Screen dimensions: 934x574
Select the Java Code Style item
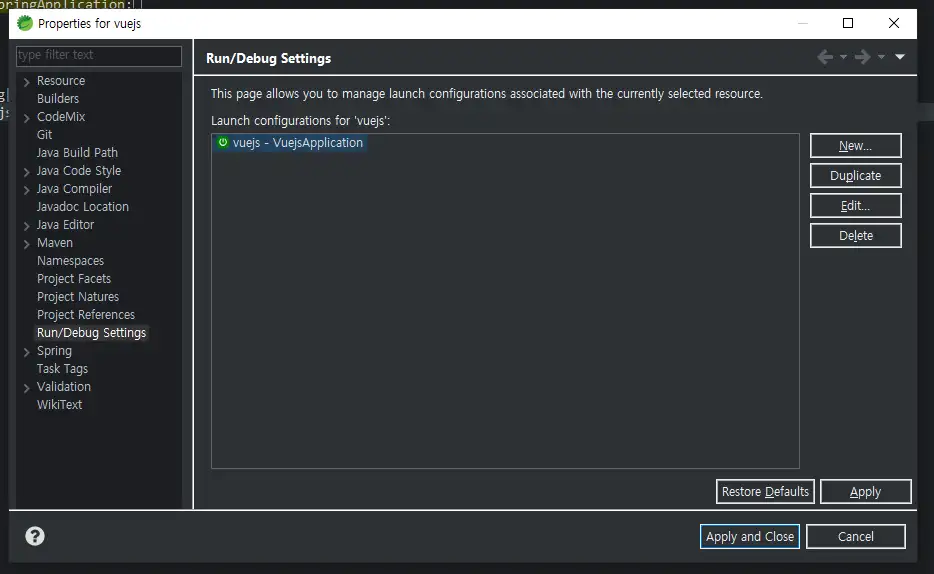(79, 170)
